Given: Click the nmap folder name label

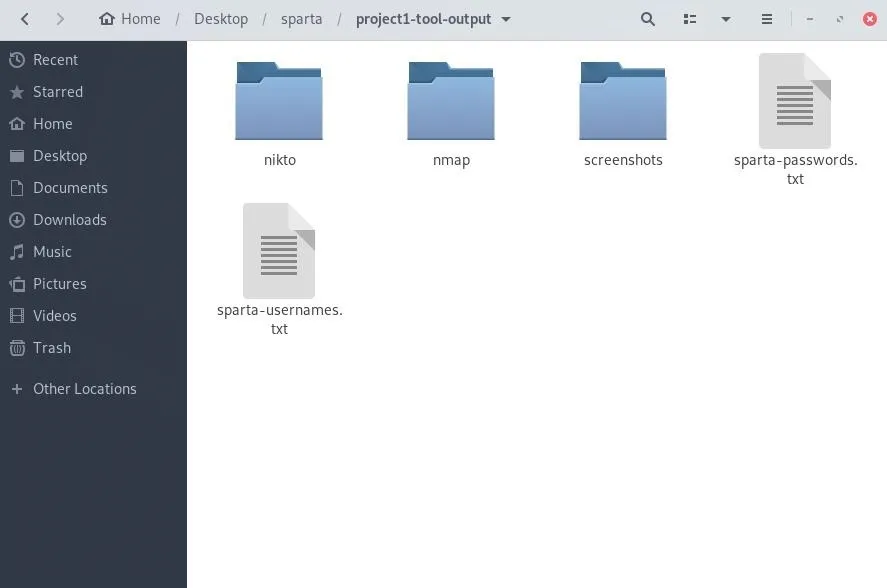Looking at the screenshot, I should click(451, 160).
